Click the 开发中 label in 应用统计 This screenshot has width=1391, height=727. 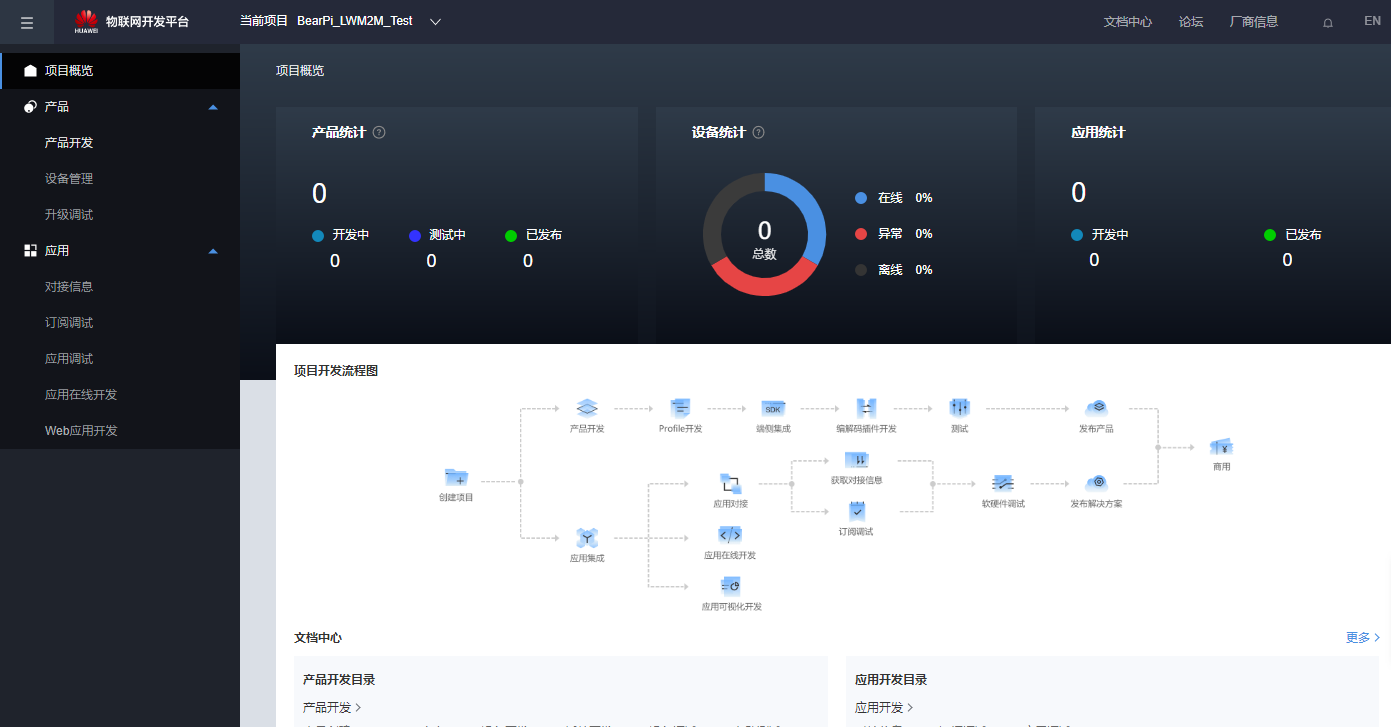click(x=1110, y=235)
